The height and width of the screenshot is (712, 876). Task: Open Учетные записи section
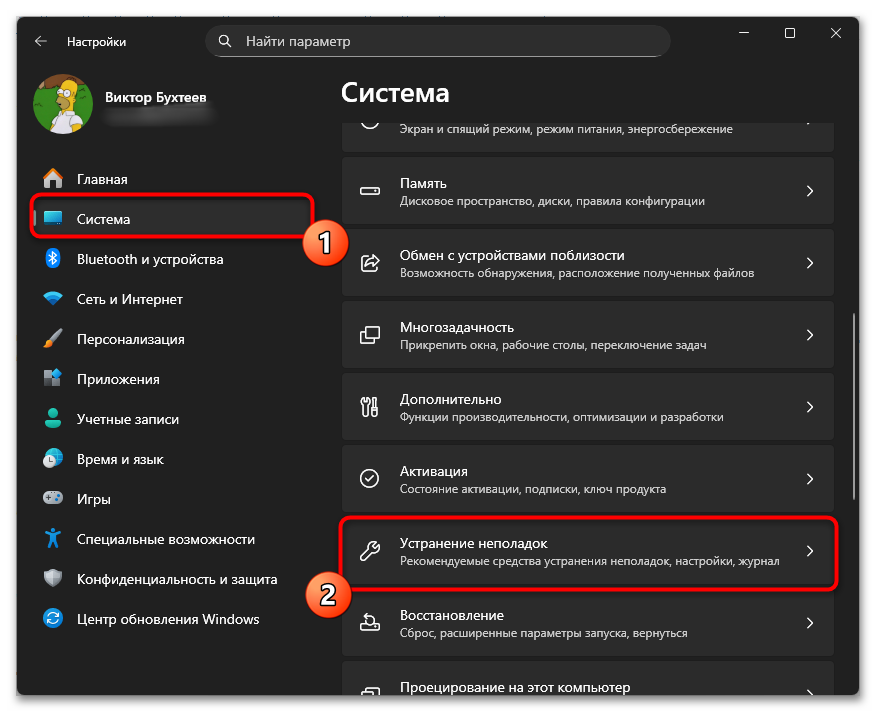click(128, 420)
